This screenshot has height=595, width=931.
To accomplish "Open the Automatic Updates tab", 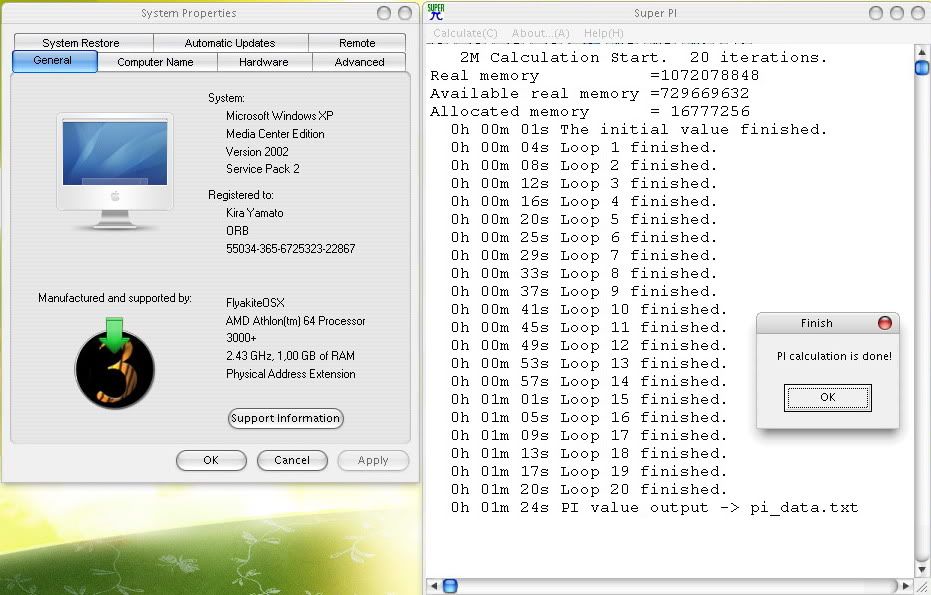I will click(x=230, y=43).
